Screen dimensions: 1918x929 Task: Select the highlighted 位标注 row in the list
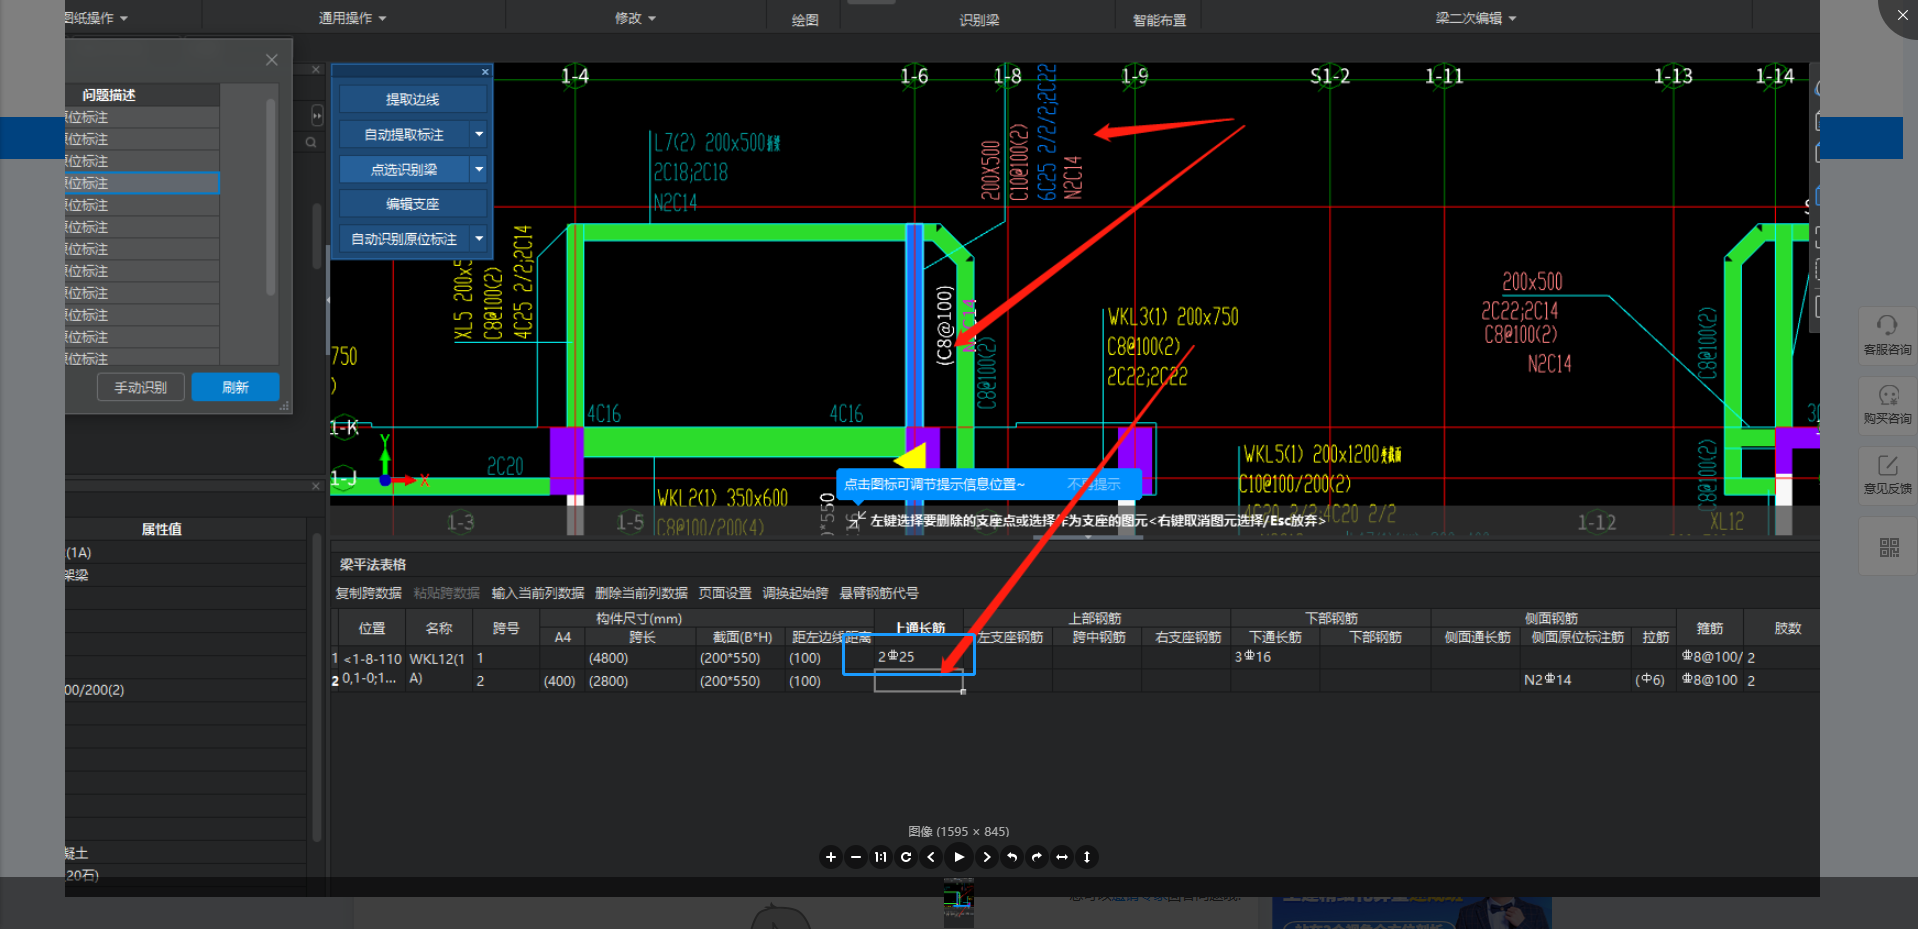141,183
